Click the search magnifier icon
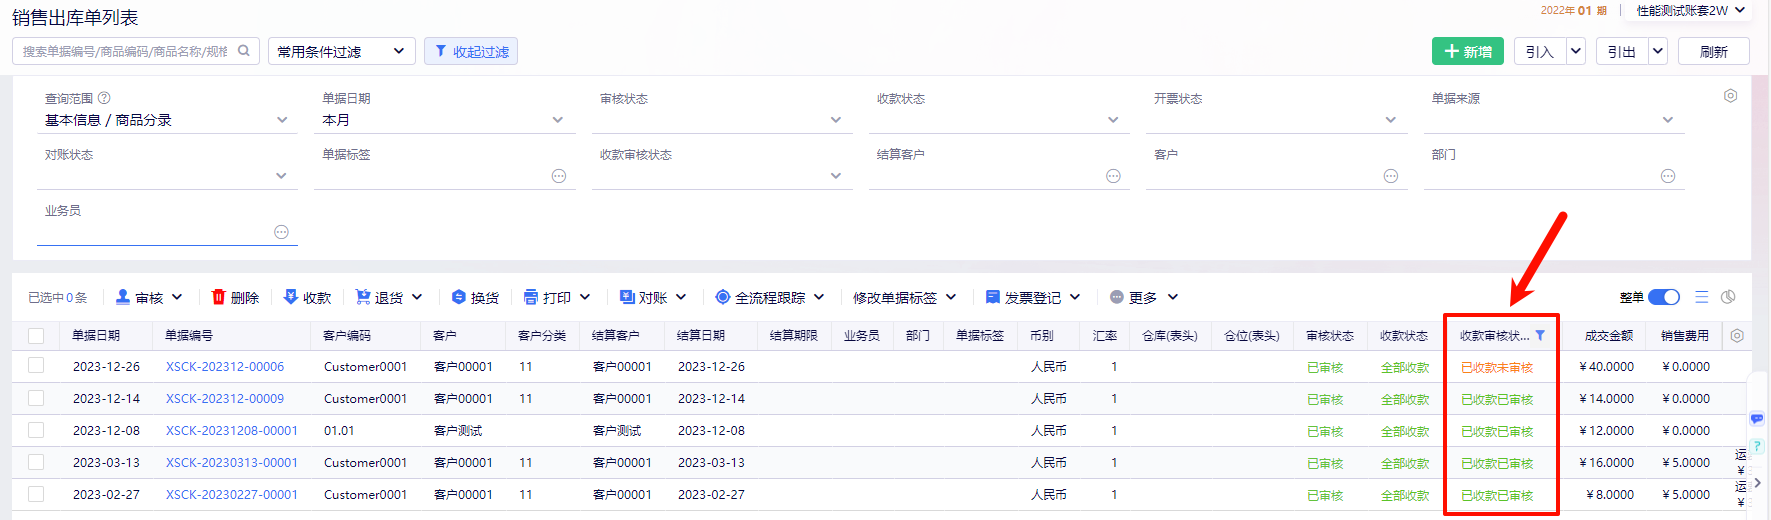Viewport: 1771px width, 520px height. [x=244, y=51]
